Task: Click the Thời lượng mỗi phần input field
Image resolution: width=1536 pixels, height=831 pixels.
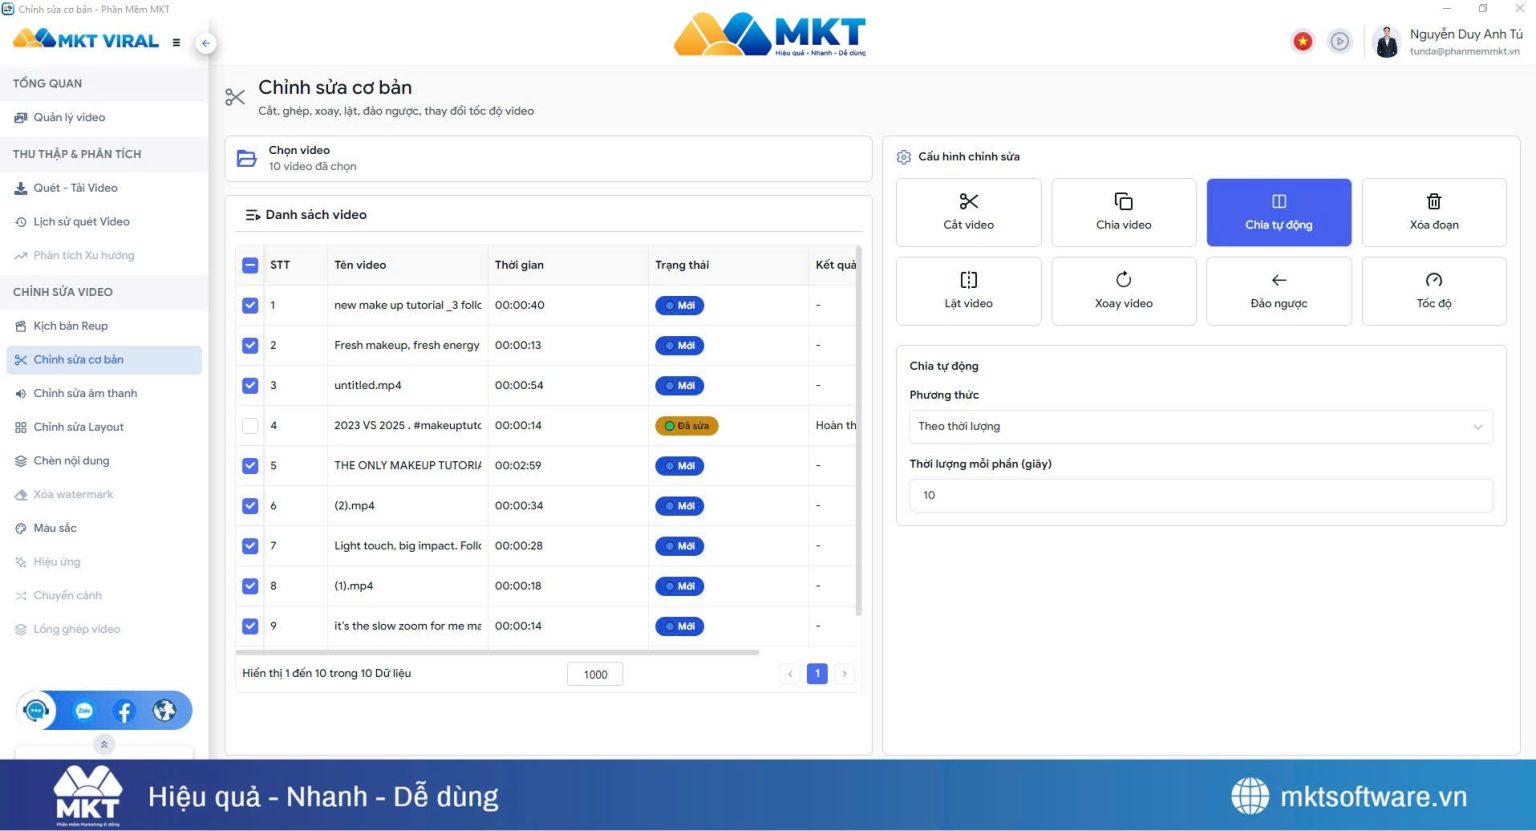Action: (1200, 495)
